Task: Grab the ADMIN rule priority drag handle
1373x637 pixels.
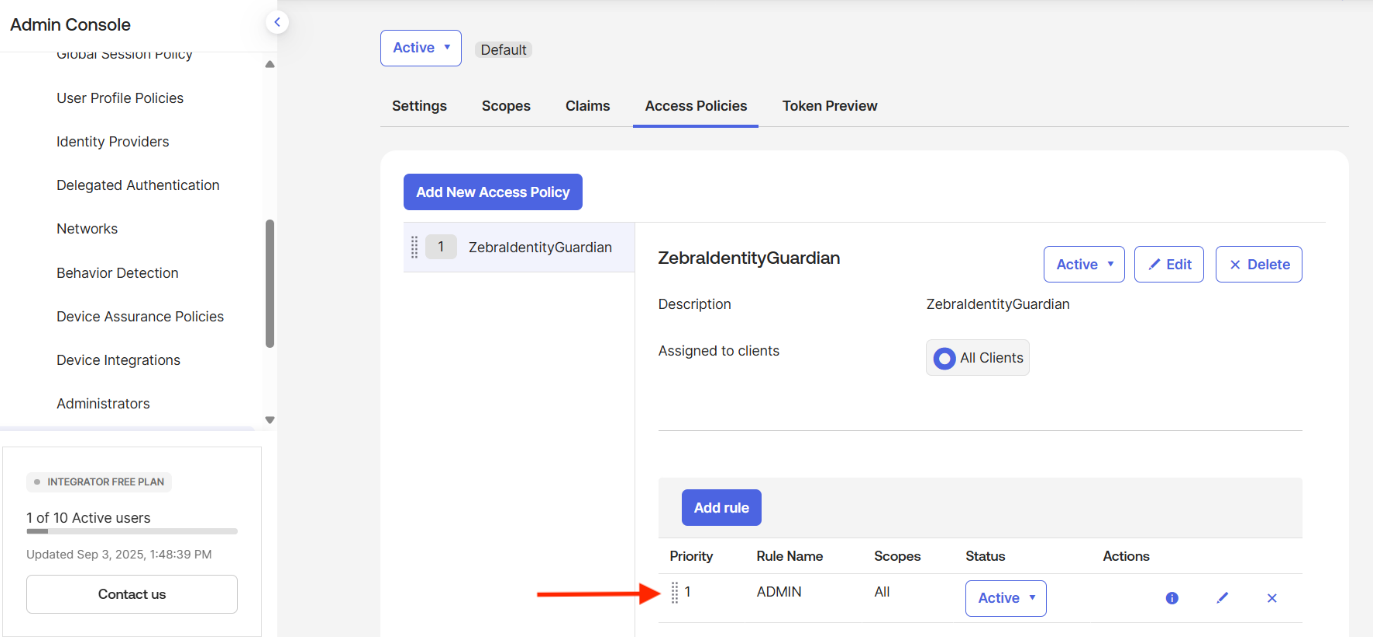Action: coord(674,593)
